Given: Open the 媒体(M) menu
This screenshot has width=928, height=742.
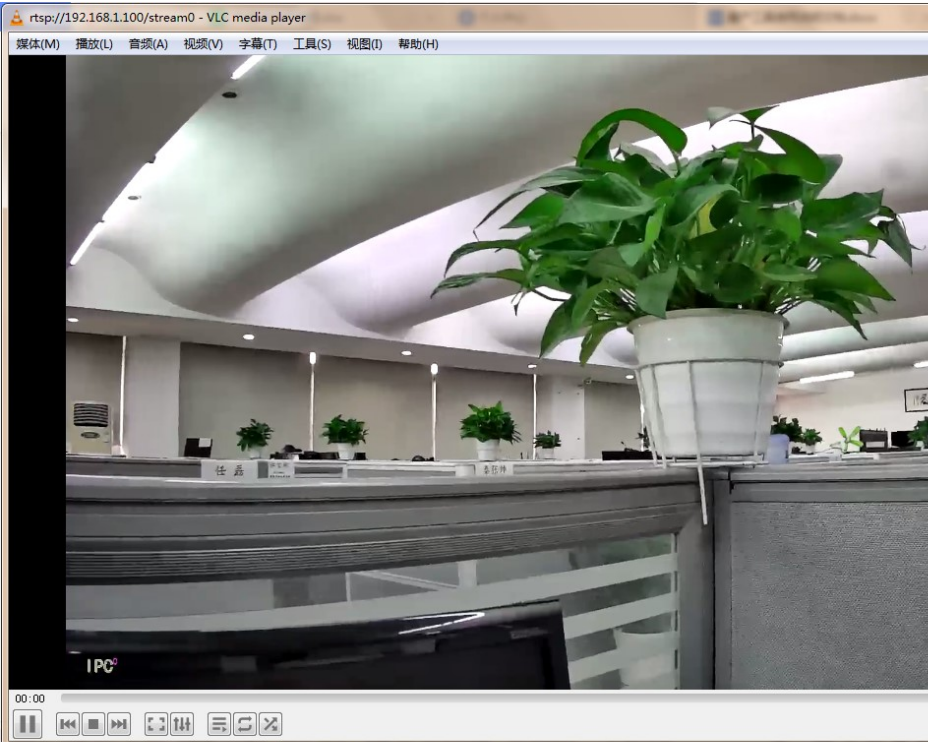Looking at the screenshot, I should (x=38, y=44).
